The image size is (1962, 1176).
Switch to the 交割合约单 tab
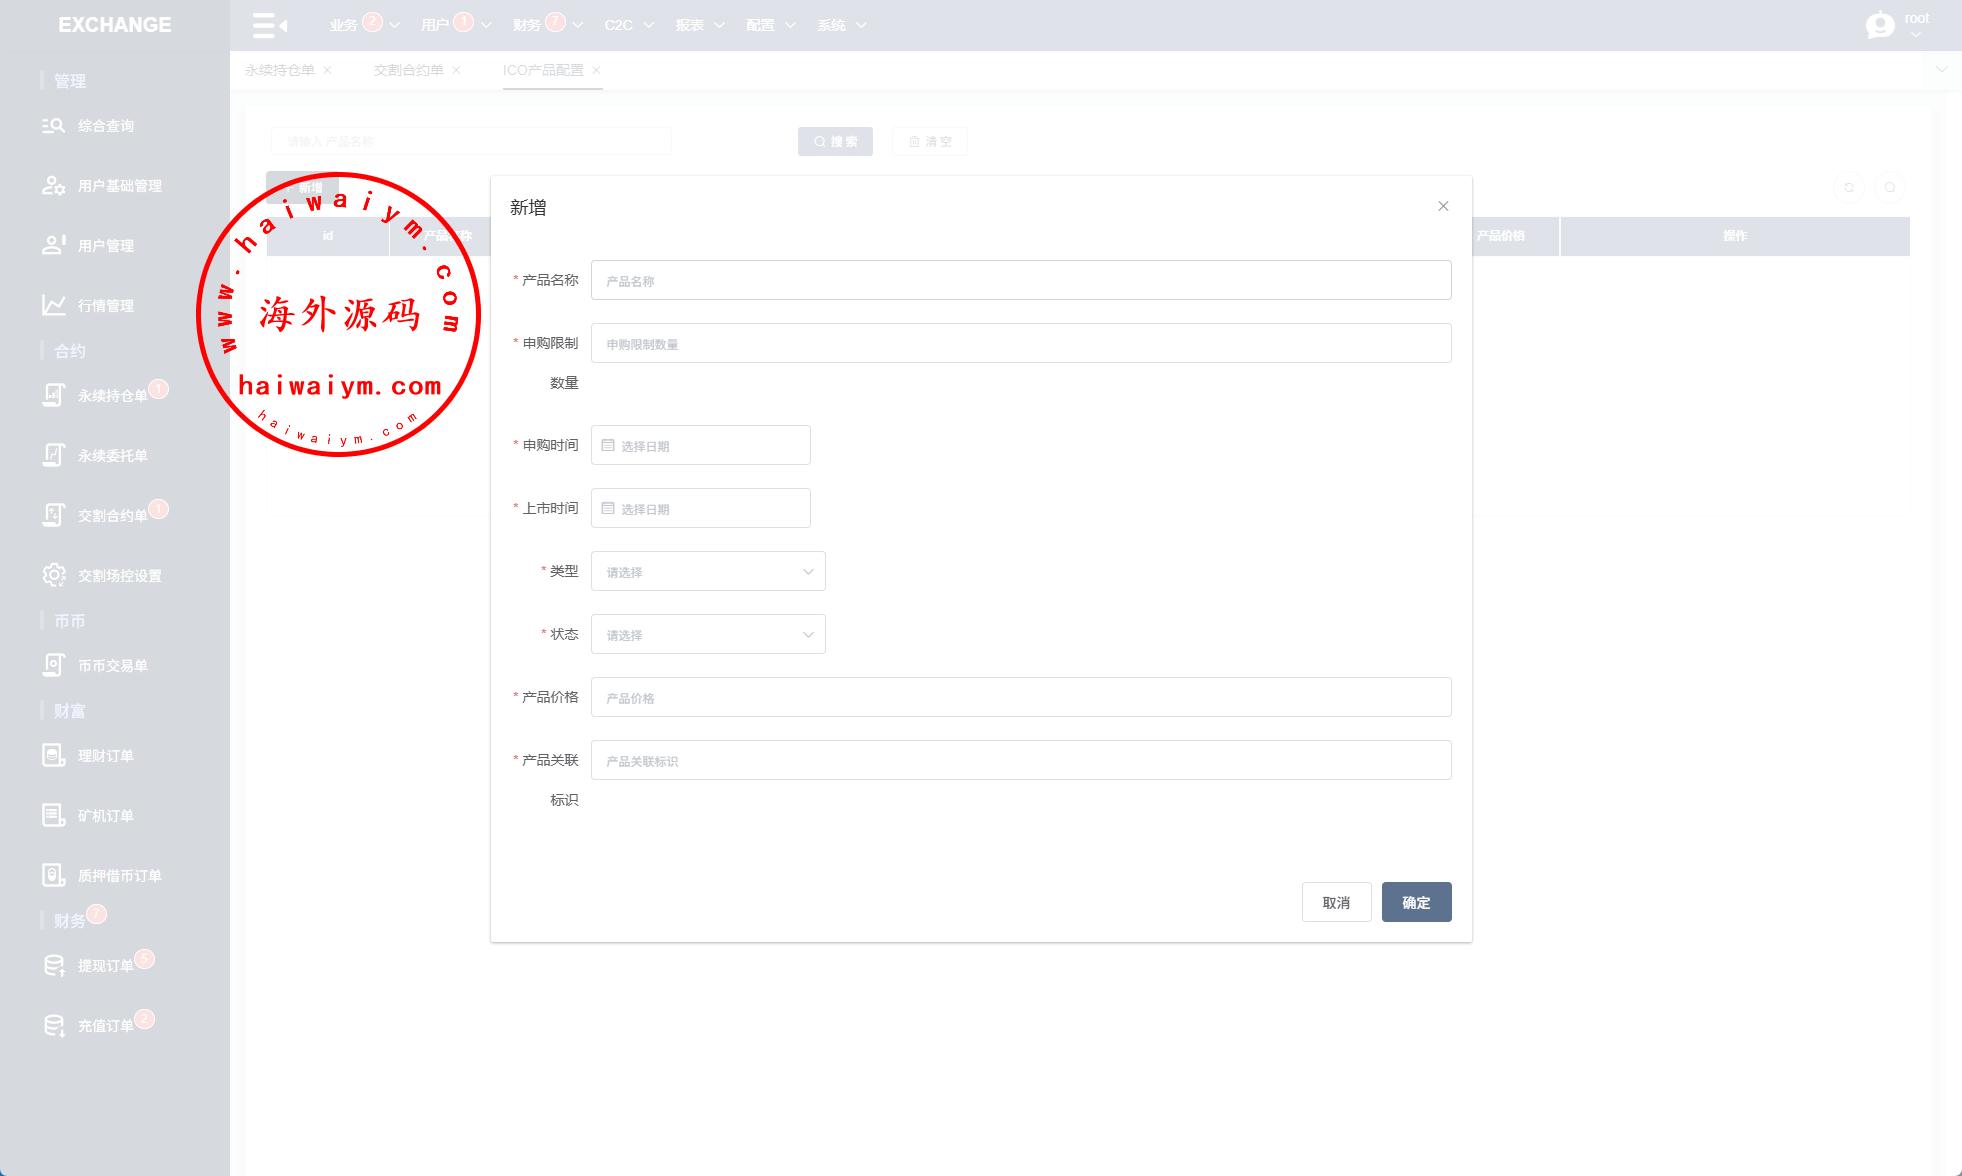(408, 70)
